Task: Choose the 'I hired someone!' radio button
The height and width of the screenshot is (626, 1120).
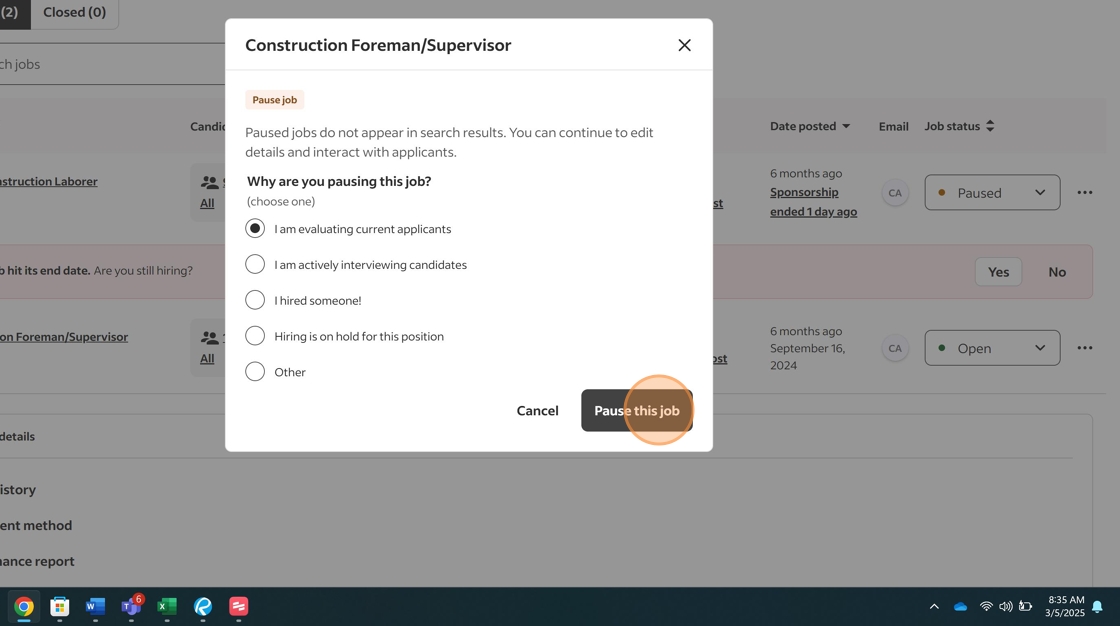Action: pos(255,300)
